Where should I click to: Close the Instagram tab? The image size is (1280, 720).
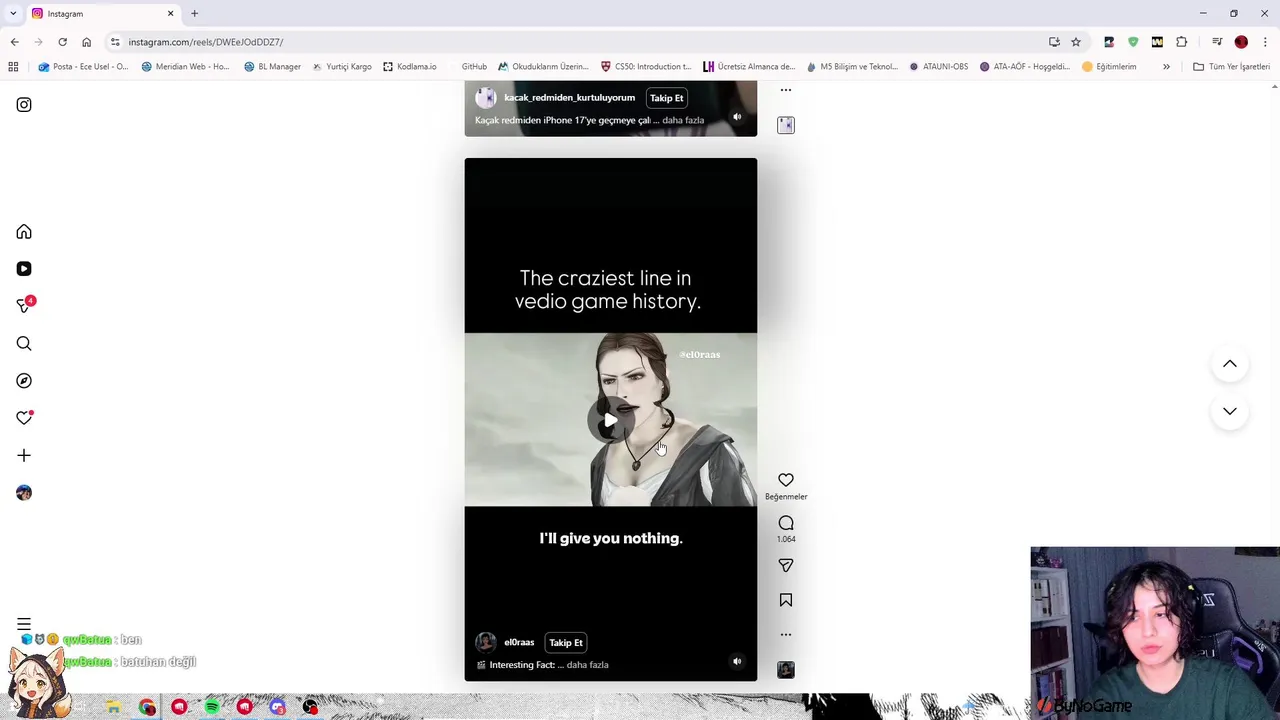tap(170, 14)
